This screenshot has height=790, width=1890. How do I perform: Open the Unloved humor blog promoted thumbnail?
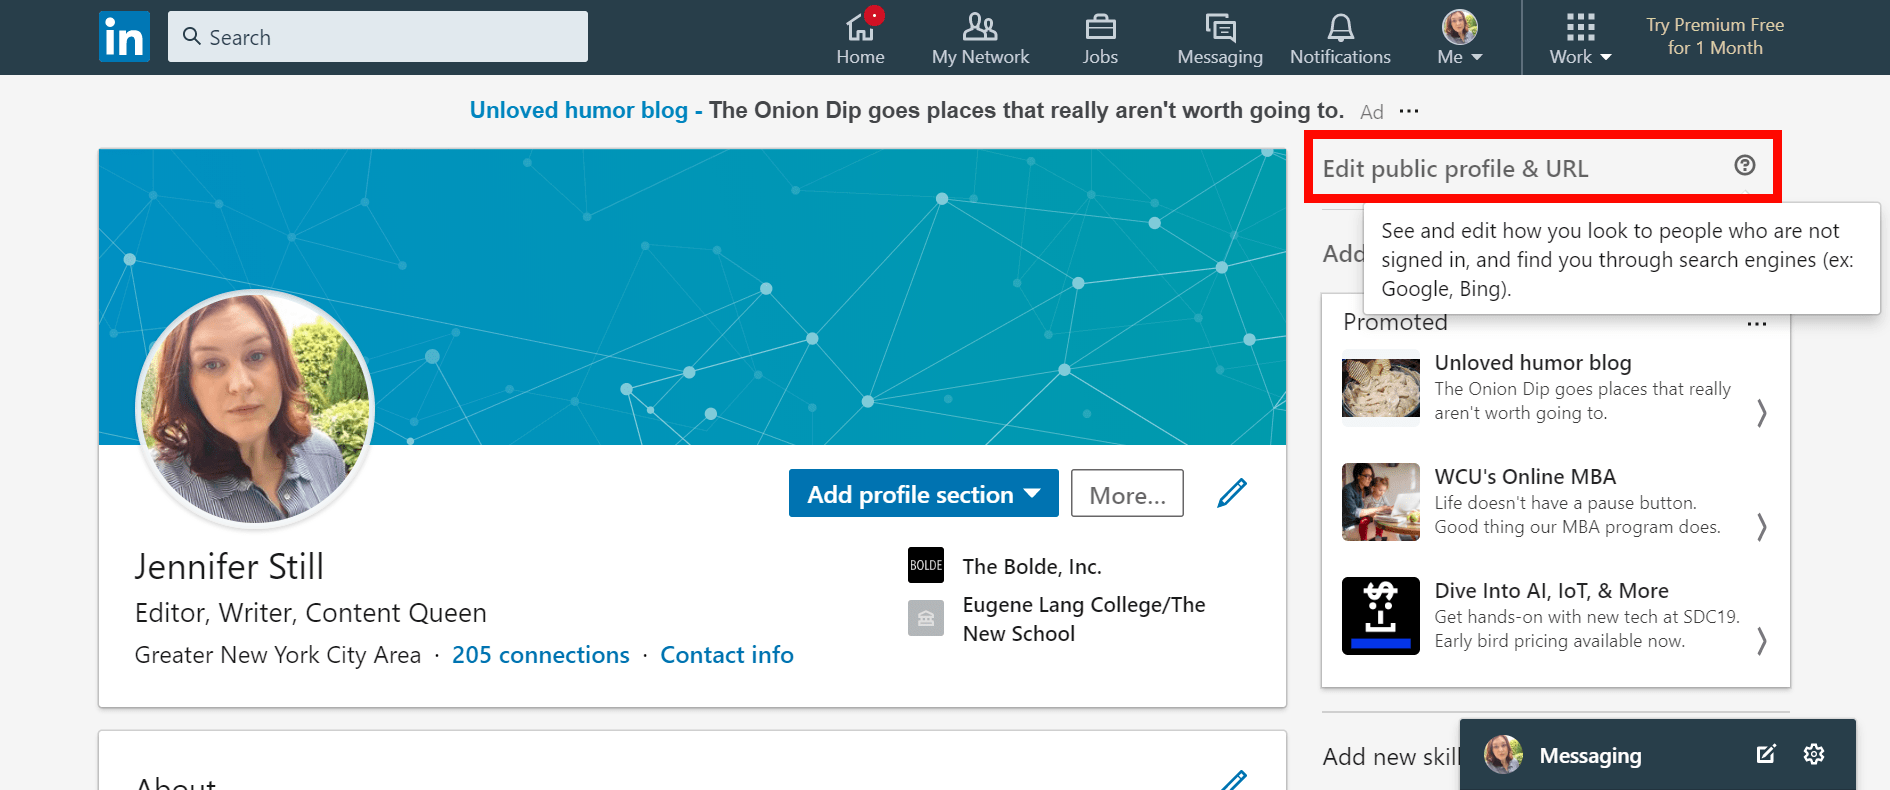coord(1381,388)
